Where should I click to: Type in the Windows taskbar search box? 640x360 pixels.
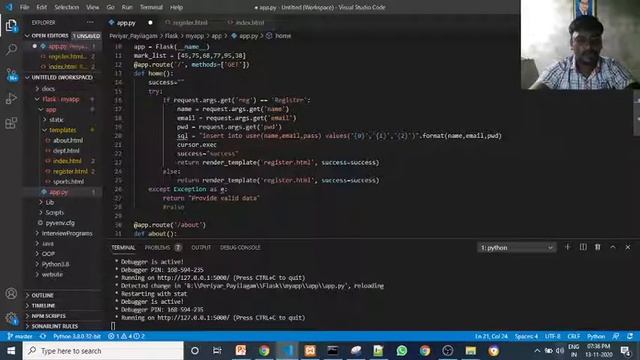(103, 351)
